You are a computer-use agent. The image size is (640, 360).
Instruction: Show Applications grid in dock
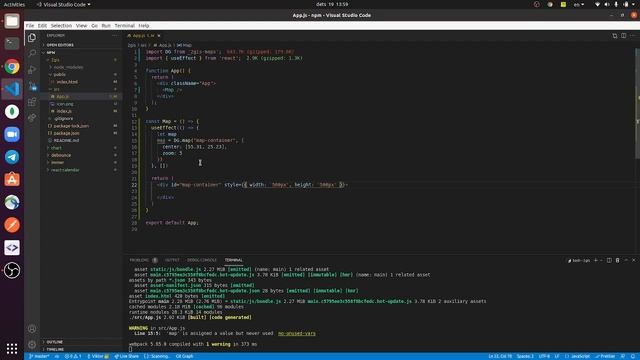12,348
